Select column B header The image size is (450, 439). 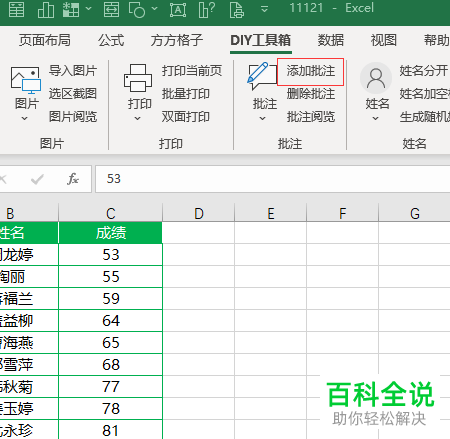tap(29, 213)
